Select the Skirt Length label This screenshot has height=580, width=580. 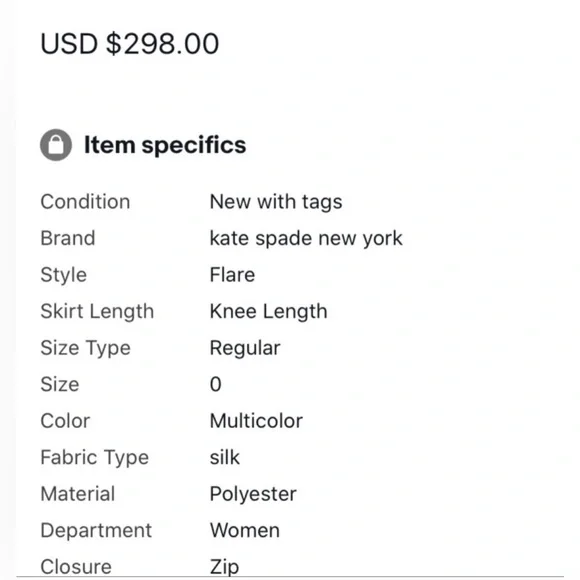click(97, 311)
